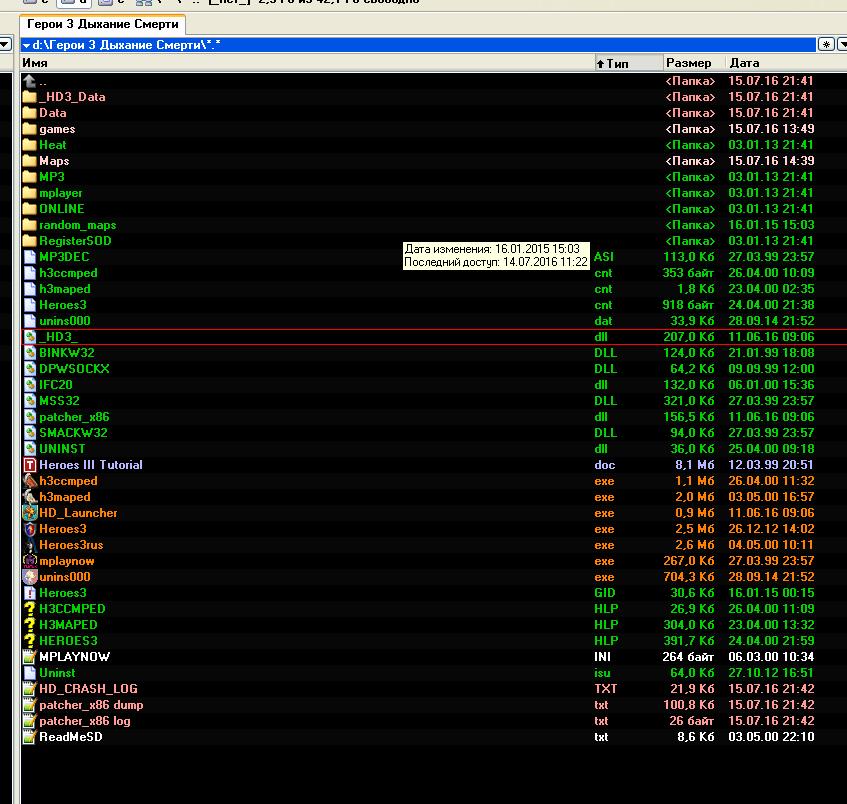Click the H3MAPED help question-mark icon
Screen dimensions: 847x804
30,625
